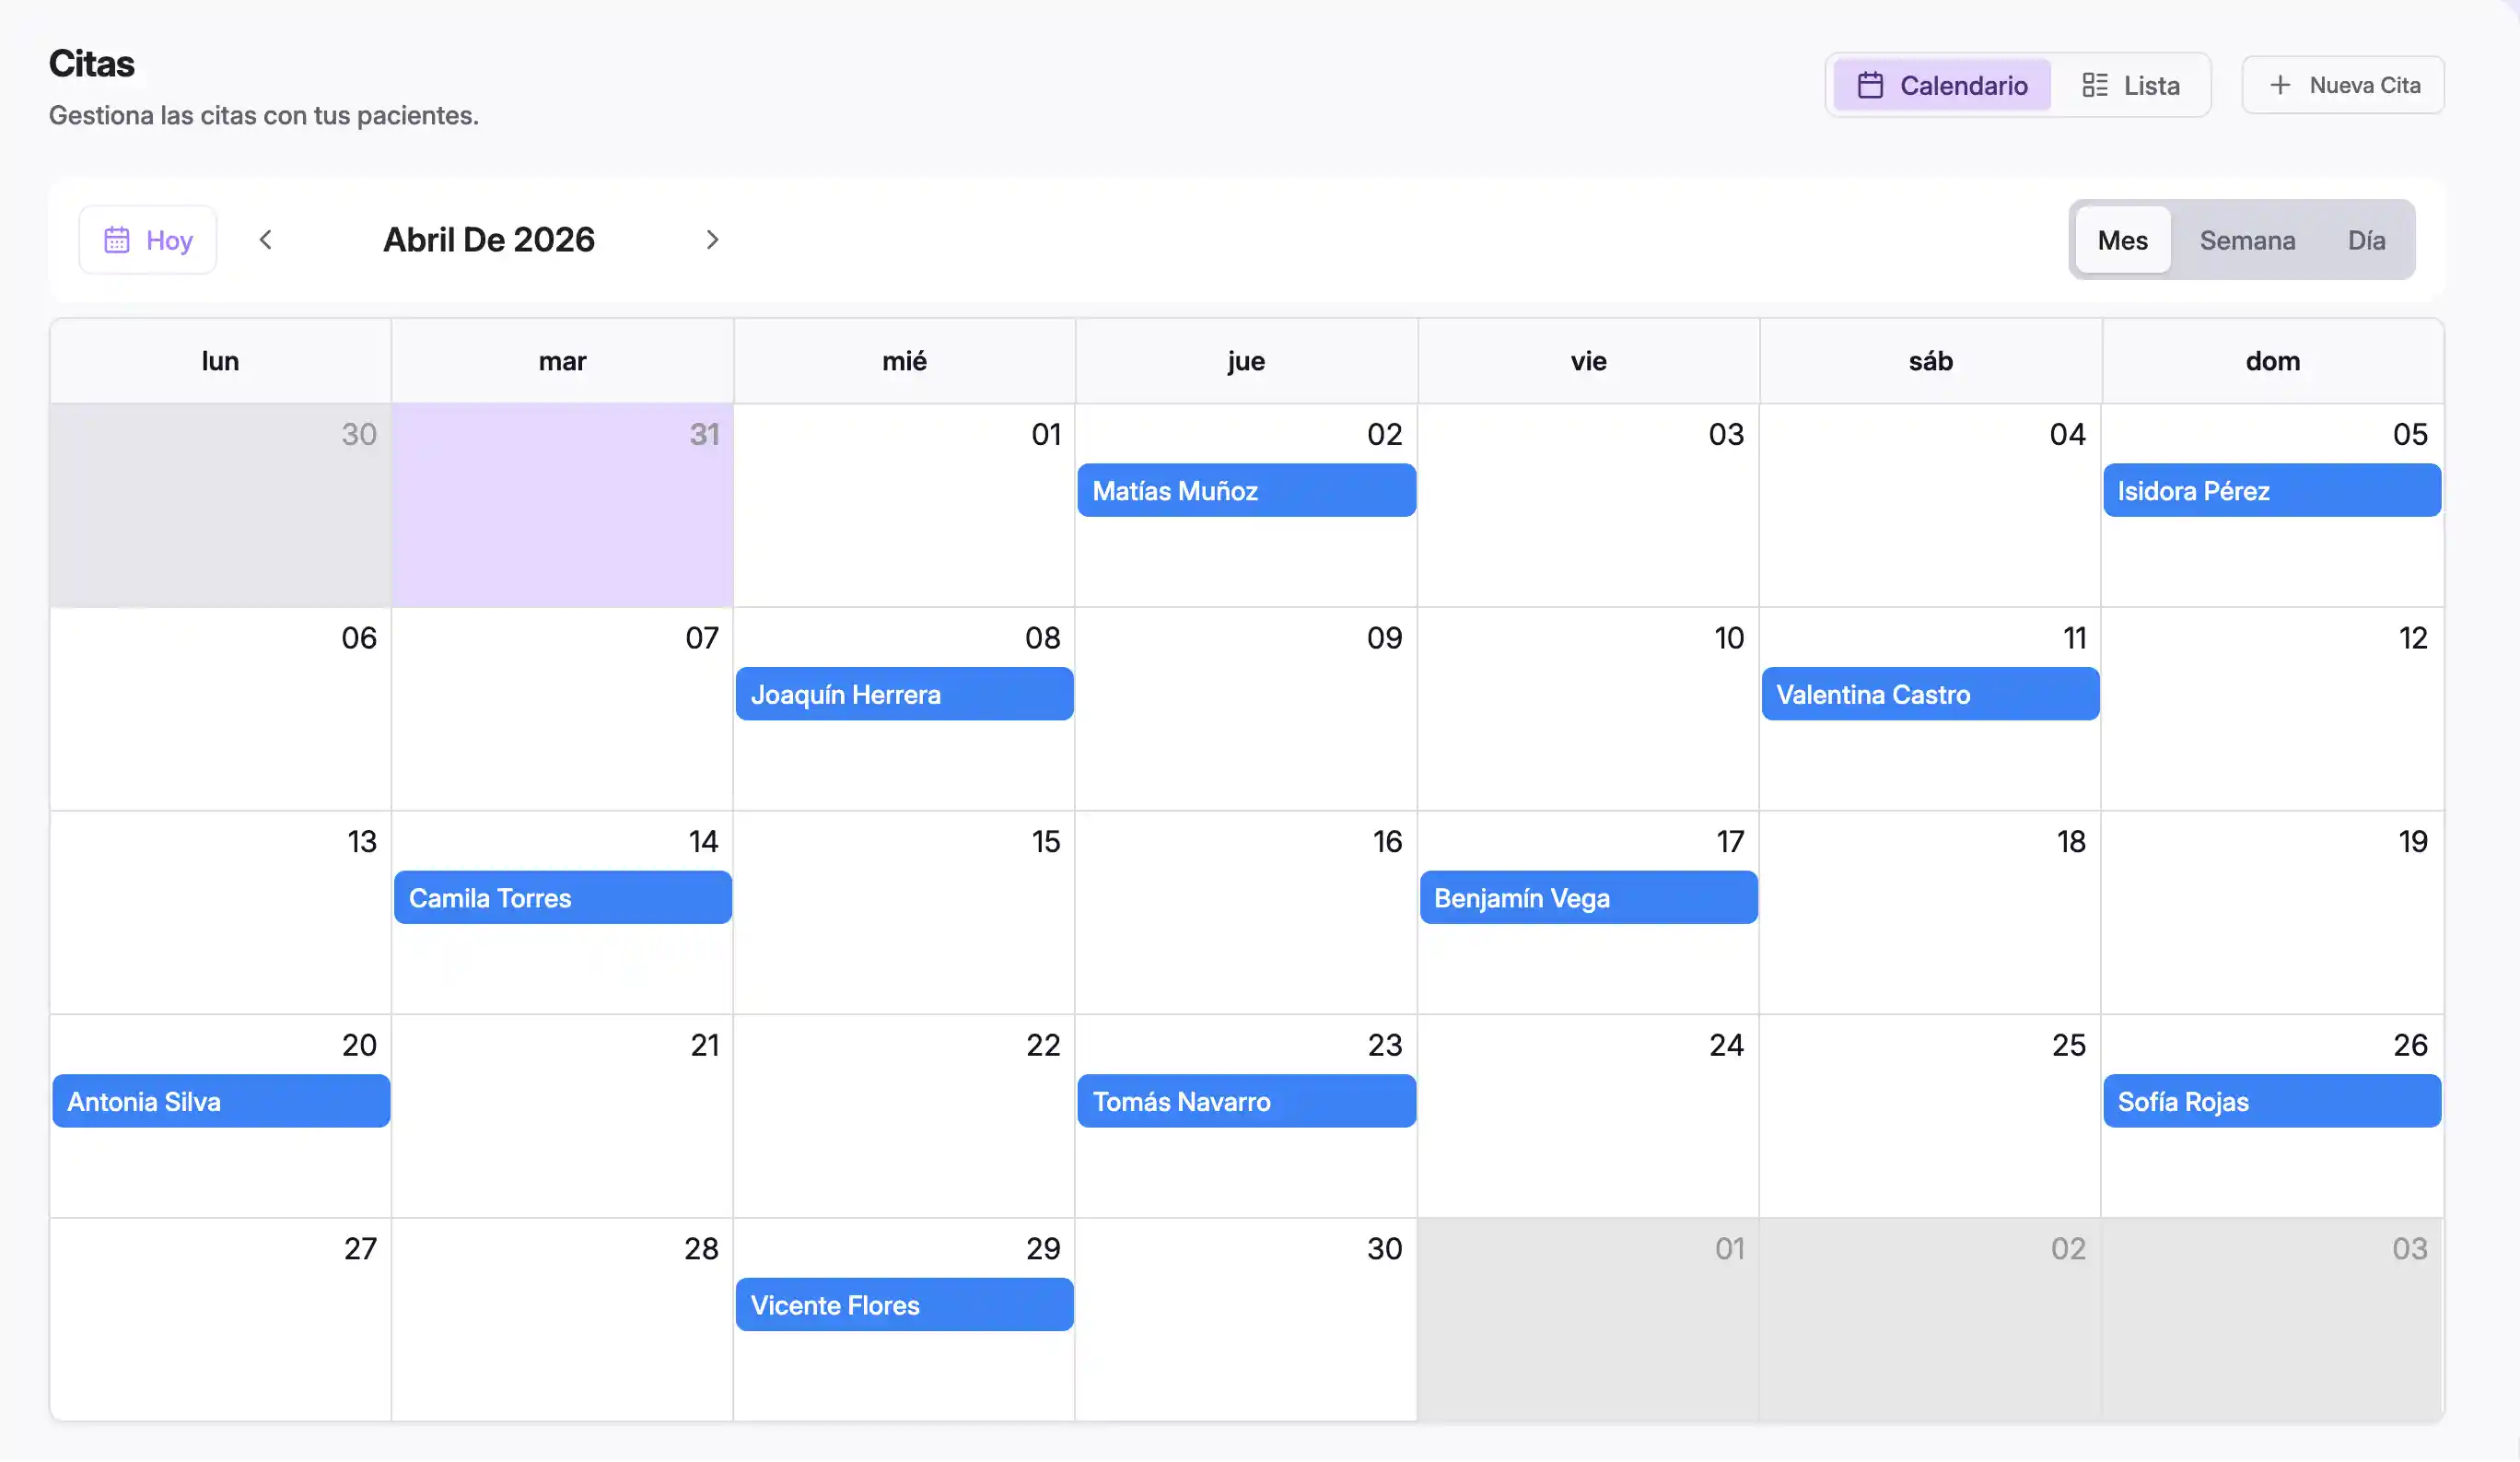
Task: Keep Mes view selected
Action: pyautogui.click(x=2122, y=239)
